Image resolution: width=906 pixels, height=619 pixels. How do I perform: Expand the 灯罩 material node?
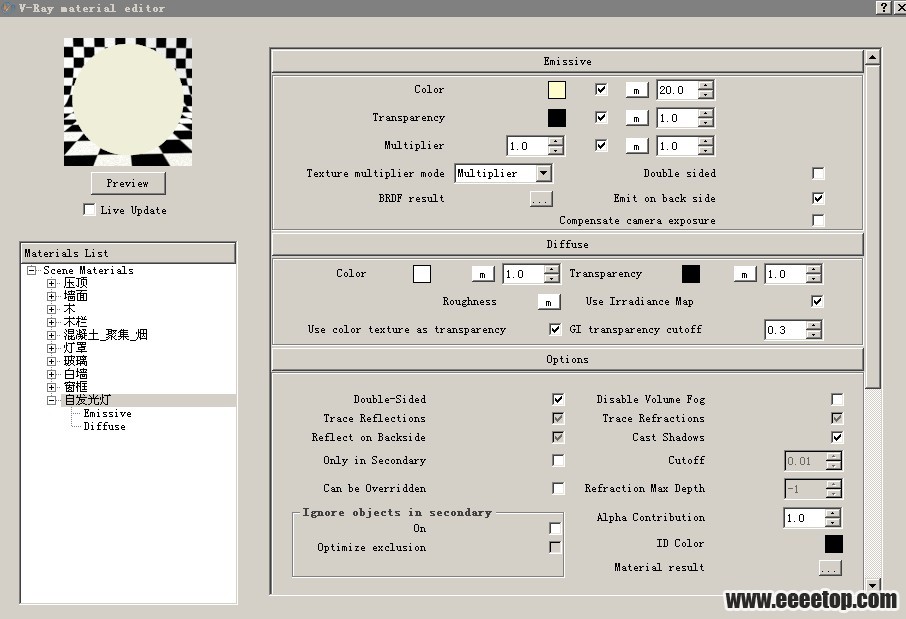point(51,348)
